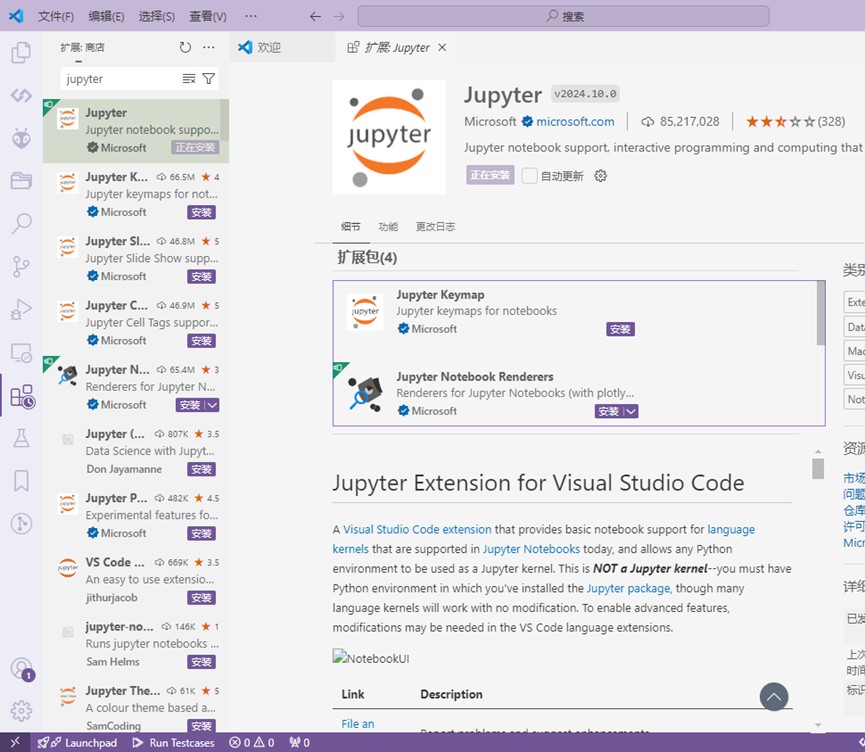Open the remote window status icon
This screenshot has height=752, width=865.
pyautogui.click(x=15, y=743)
